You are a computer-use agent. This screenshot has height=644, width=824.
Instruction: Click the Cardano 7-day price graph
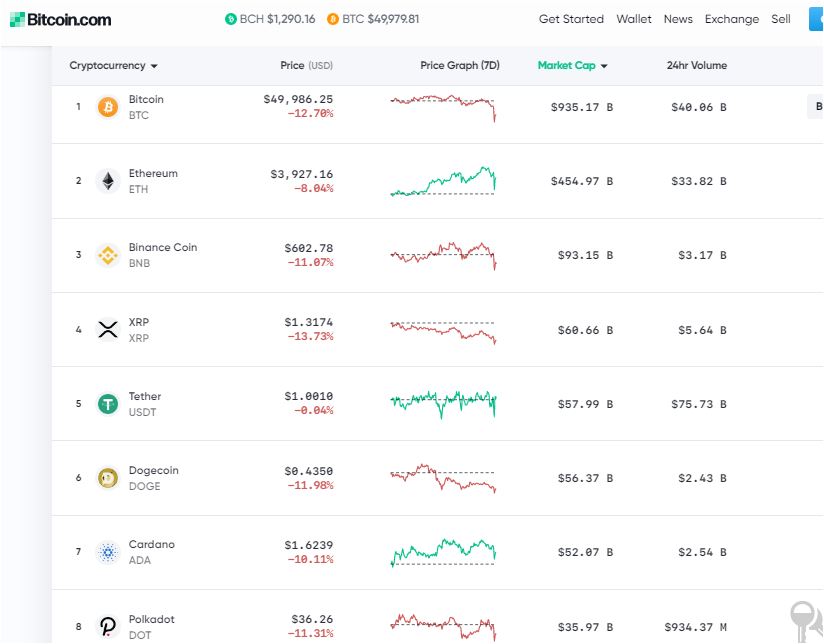443,553
